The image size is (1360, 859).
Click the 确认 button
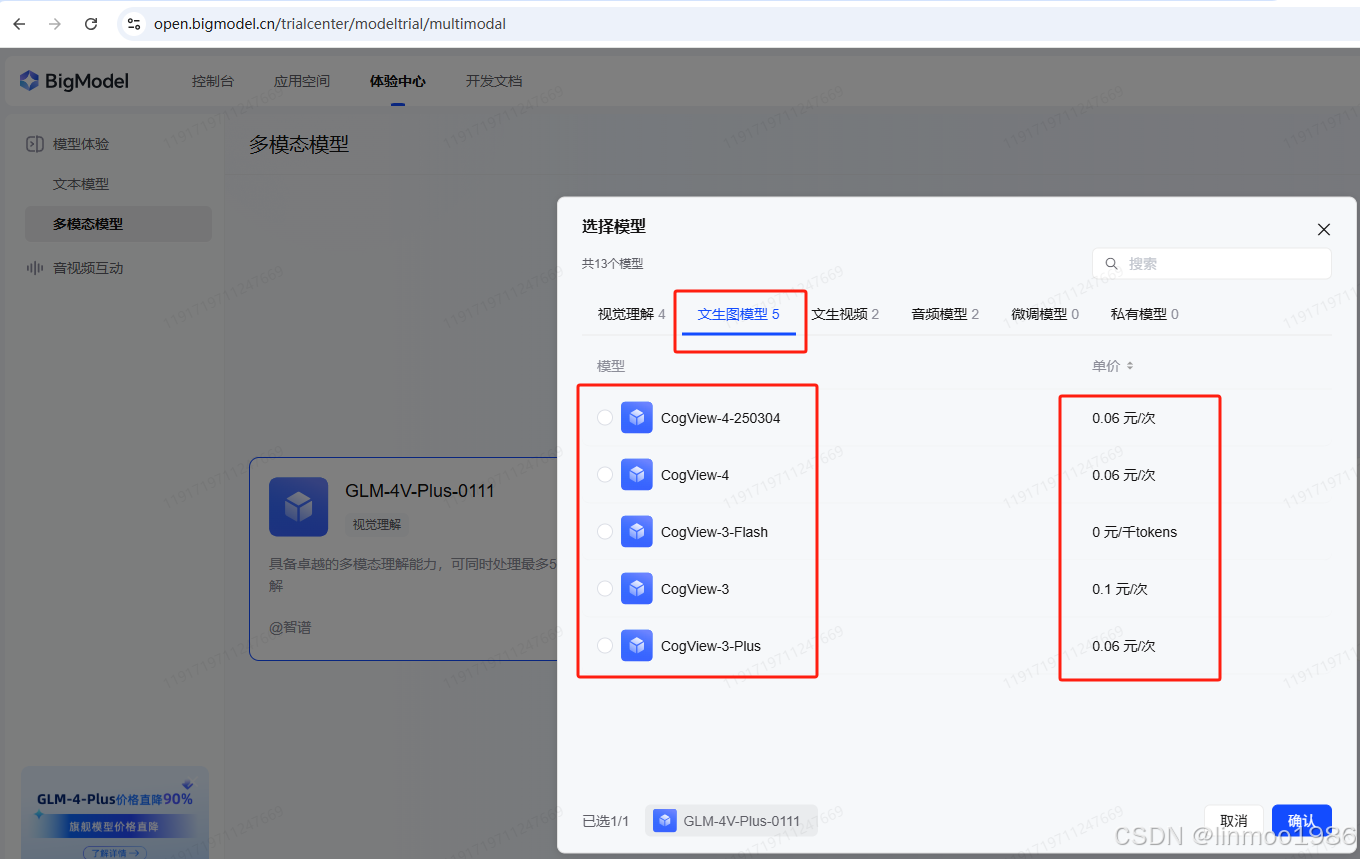1302,821
